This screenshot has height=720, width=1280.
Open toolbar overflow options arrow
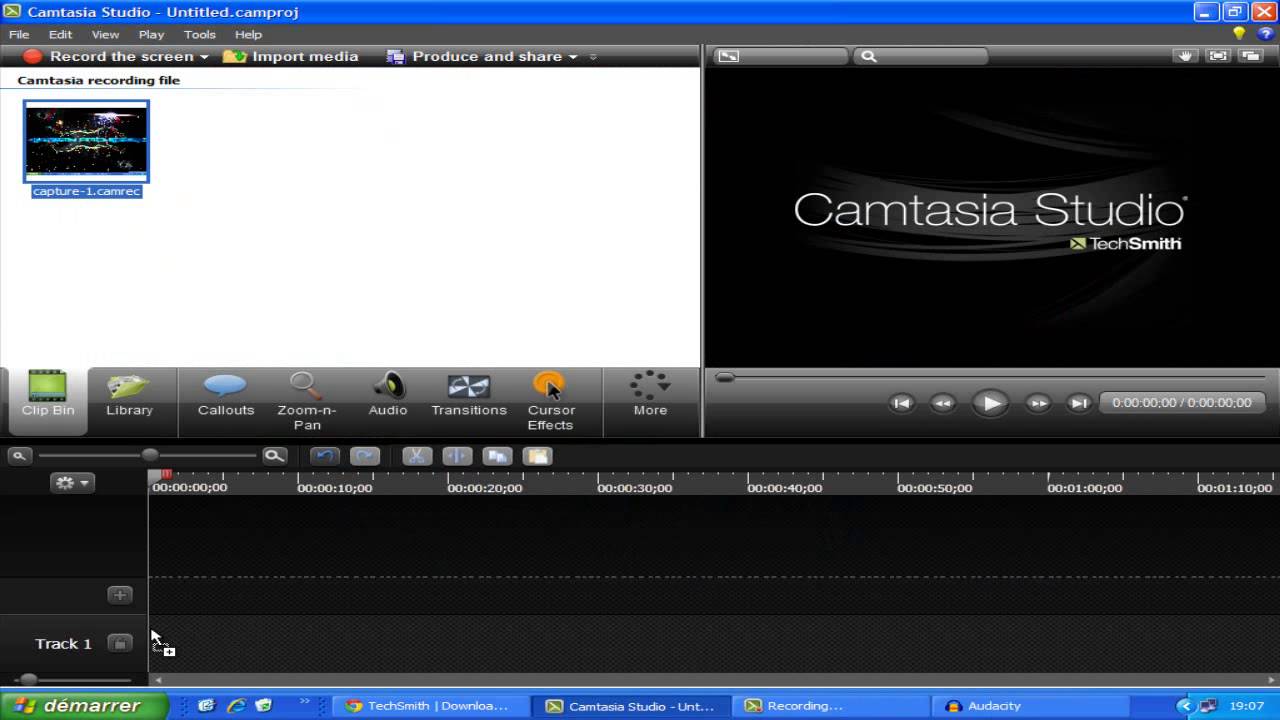point(593,57)
